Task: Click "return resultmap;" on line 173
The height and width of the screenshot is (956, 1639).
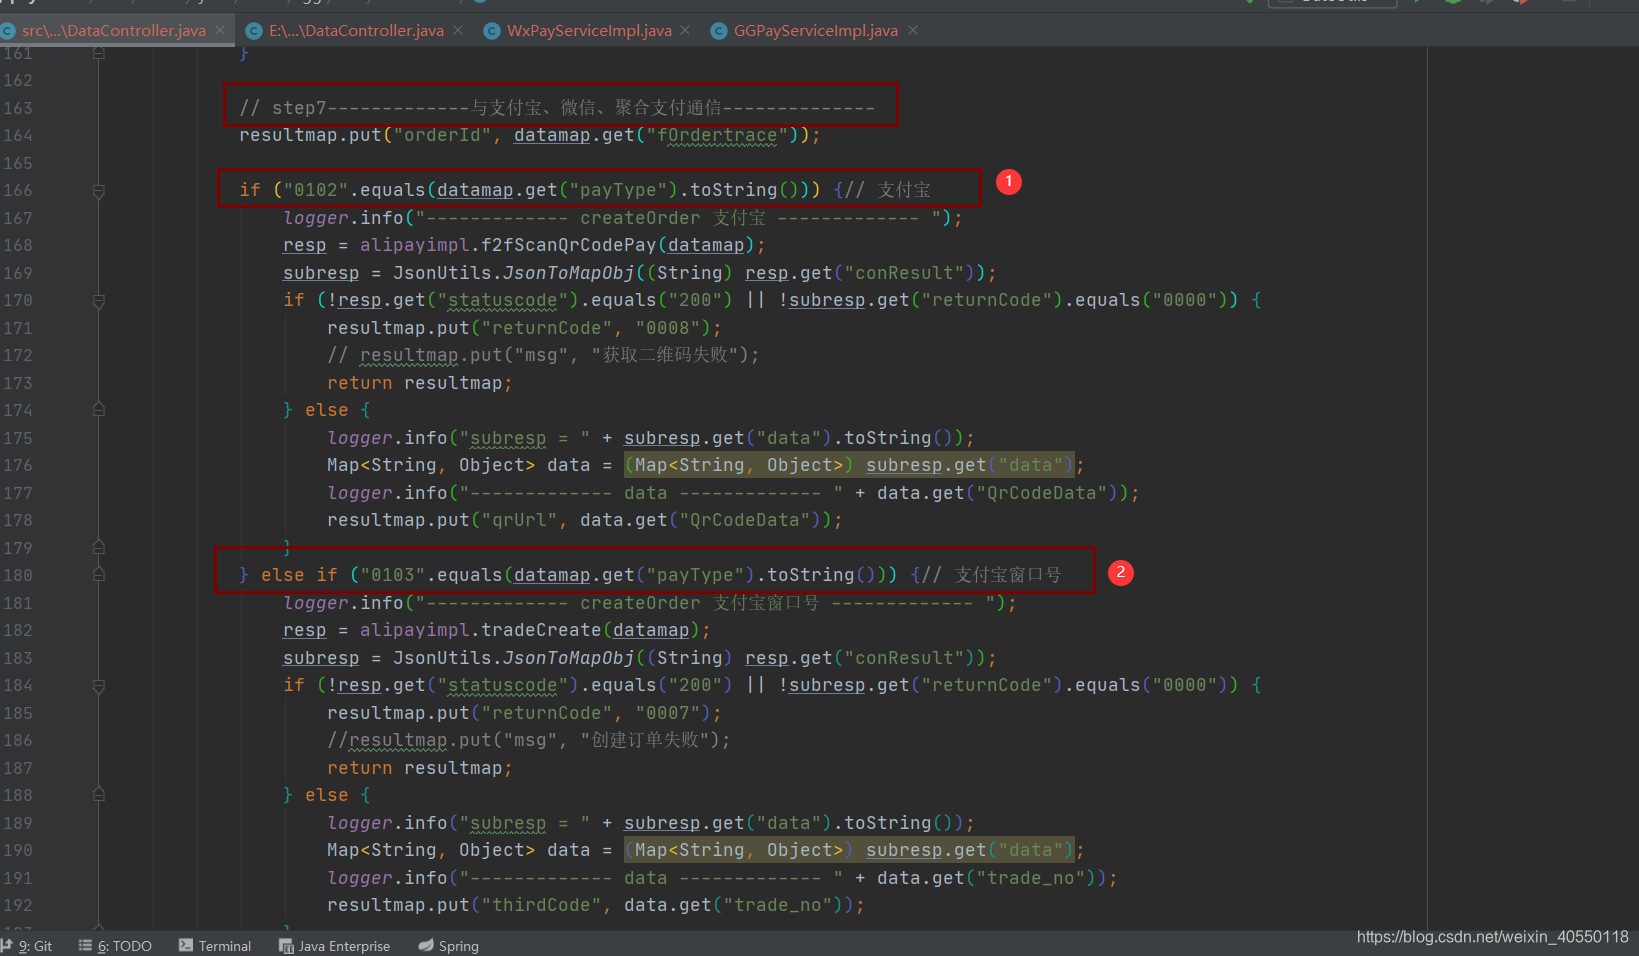Action: coord(420,383)
